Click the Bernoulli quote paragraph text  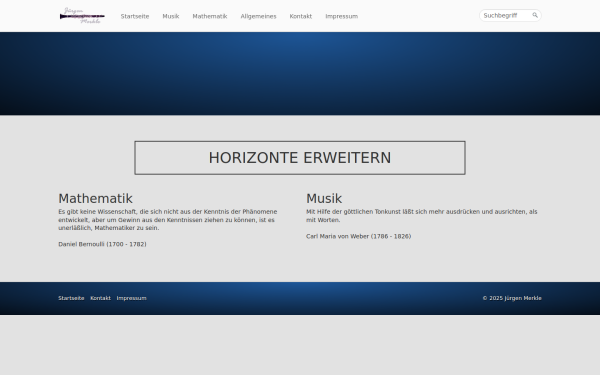tap(168, 220)
